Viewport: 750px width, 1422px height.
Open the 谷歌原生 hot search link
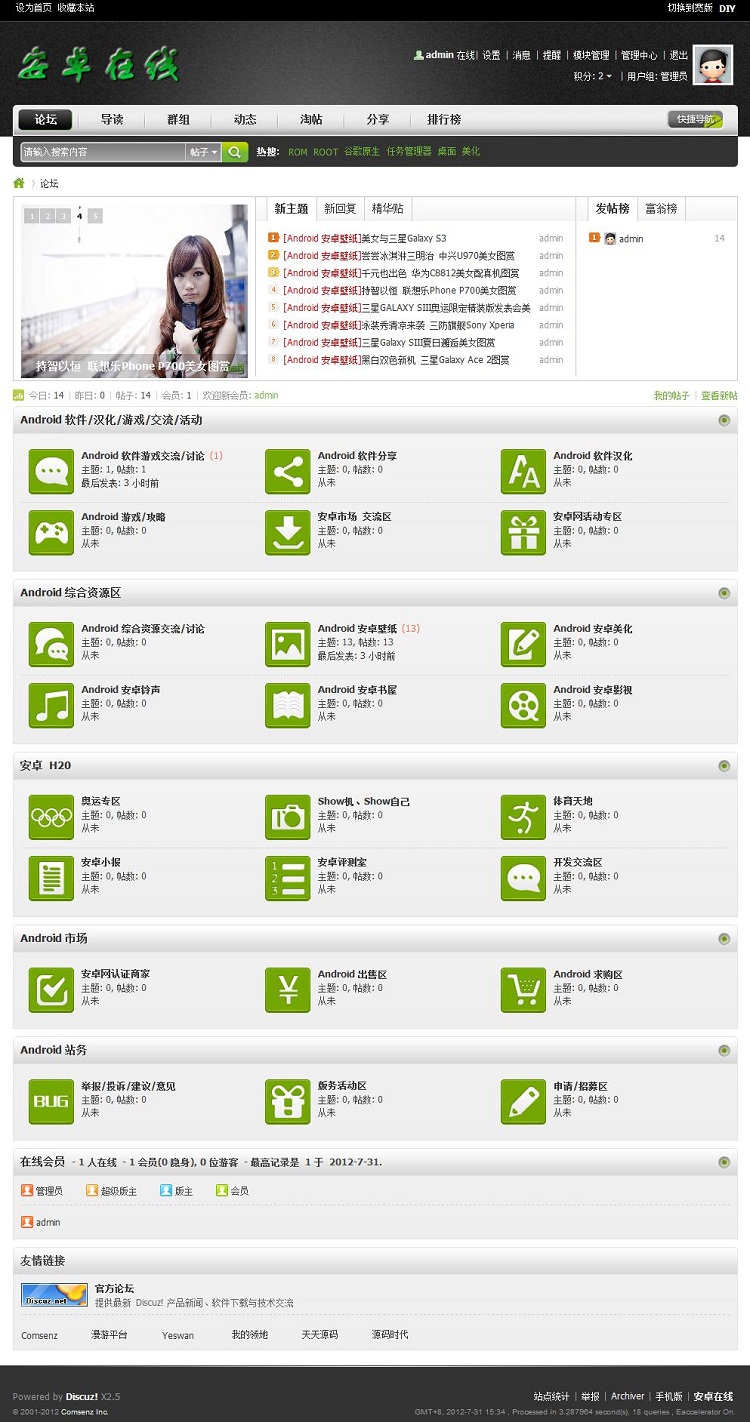point(362,152)
